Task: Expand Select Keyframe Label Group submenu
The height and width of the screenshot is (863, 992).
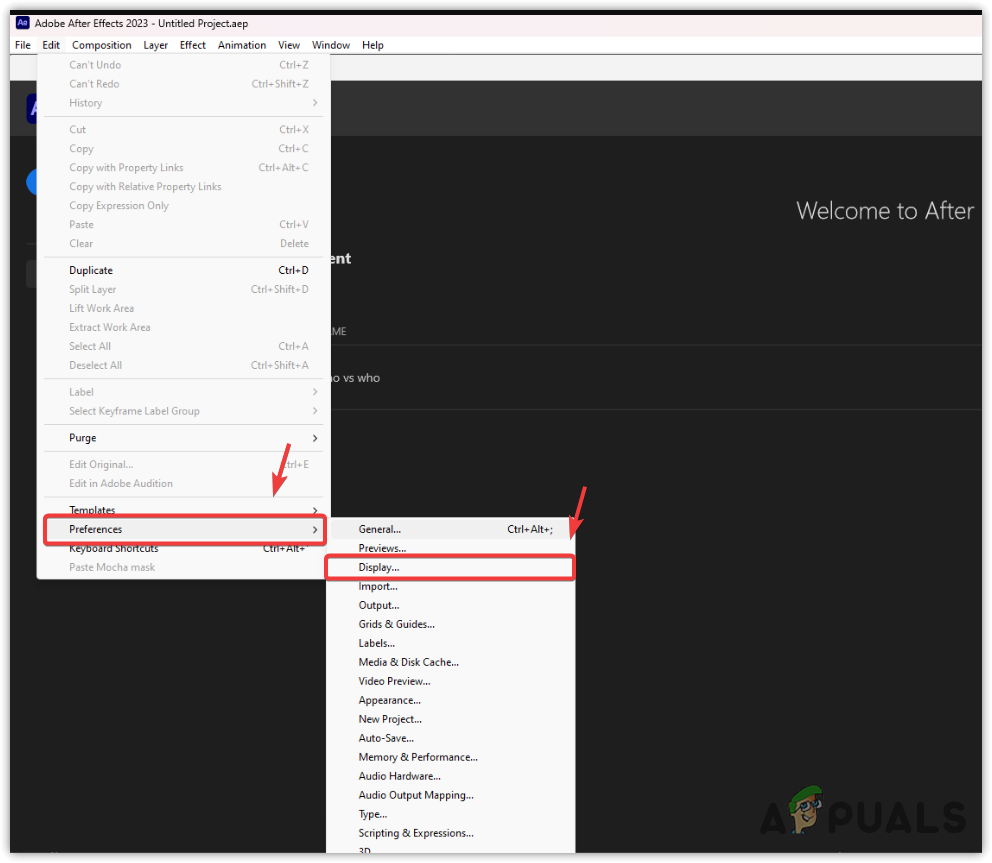Action: (183, 411)
